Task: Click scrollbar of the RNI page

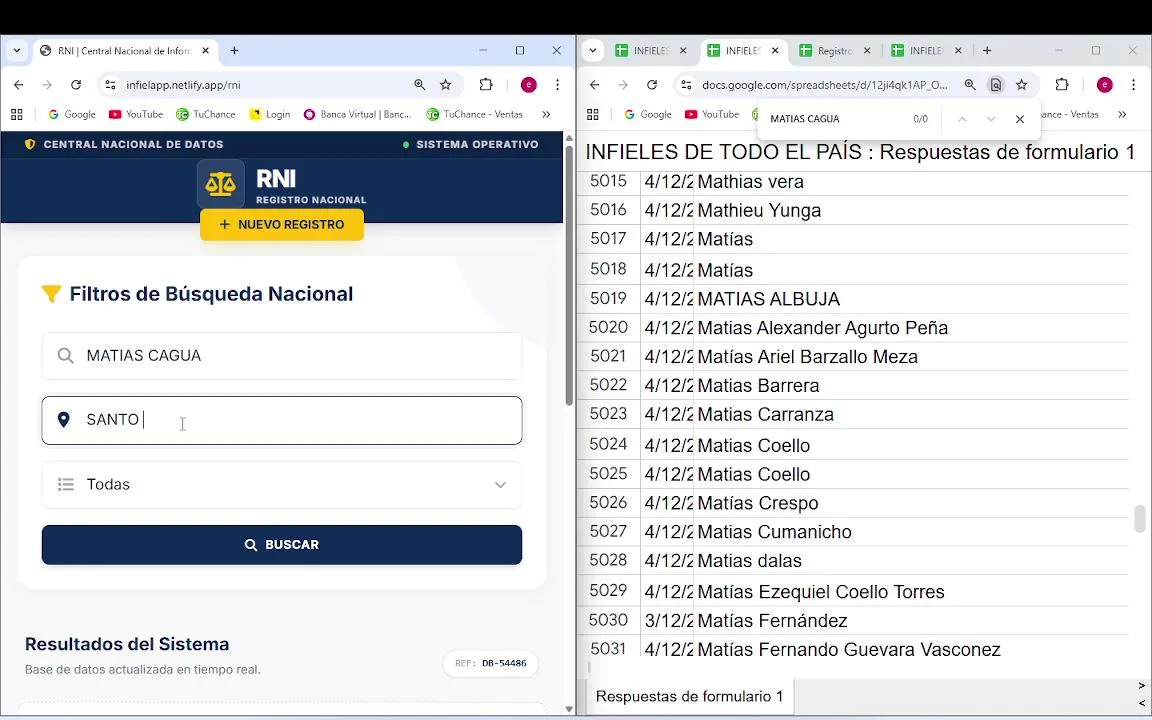Action: click(569, 276)
